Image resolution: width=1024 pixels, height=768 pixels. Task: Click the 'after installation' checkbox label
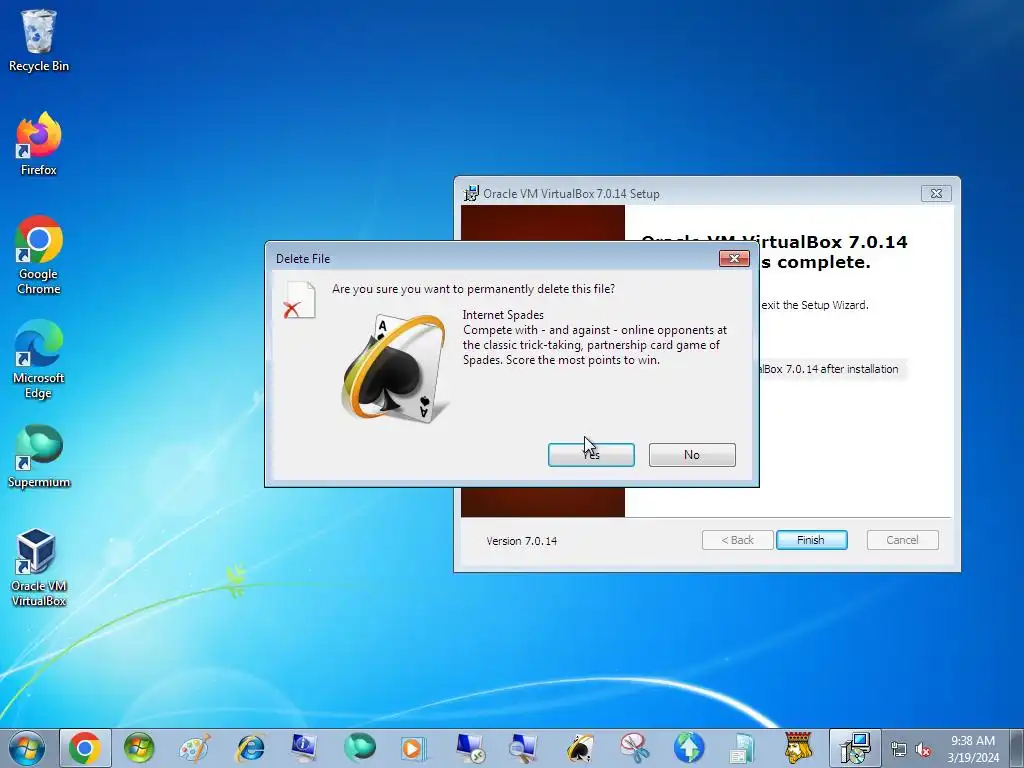tap(827, 369)
